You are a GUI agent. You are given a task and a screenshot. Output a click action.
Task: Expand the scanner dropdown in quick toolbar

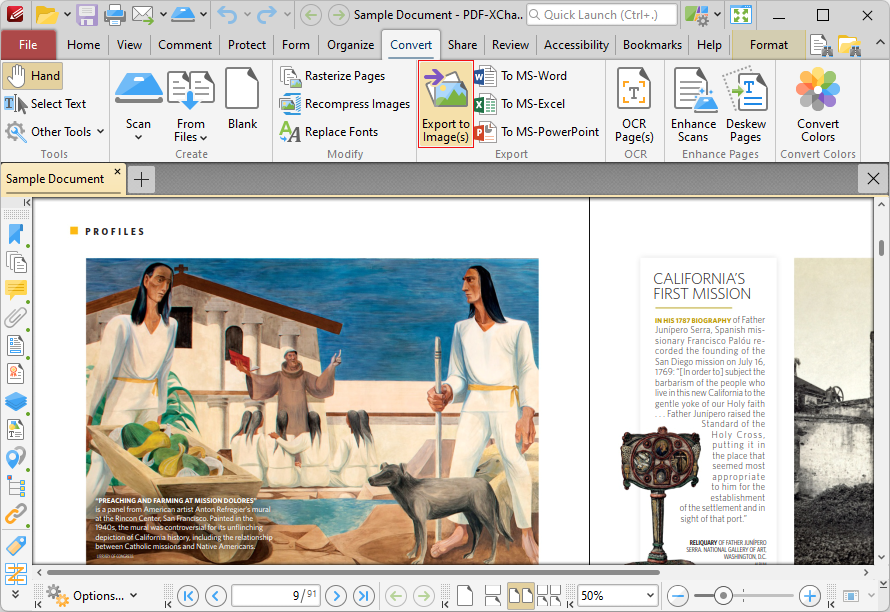(203, 15)
